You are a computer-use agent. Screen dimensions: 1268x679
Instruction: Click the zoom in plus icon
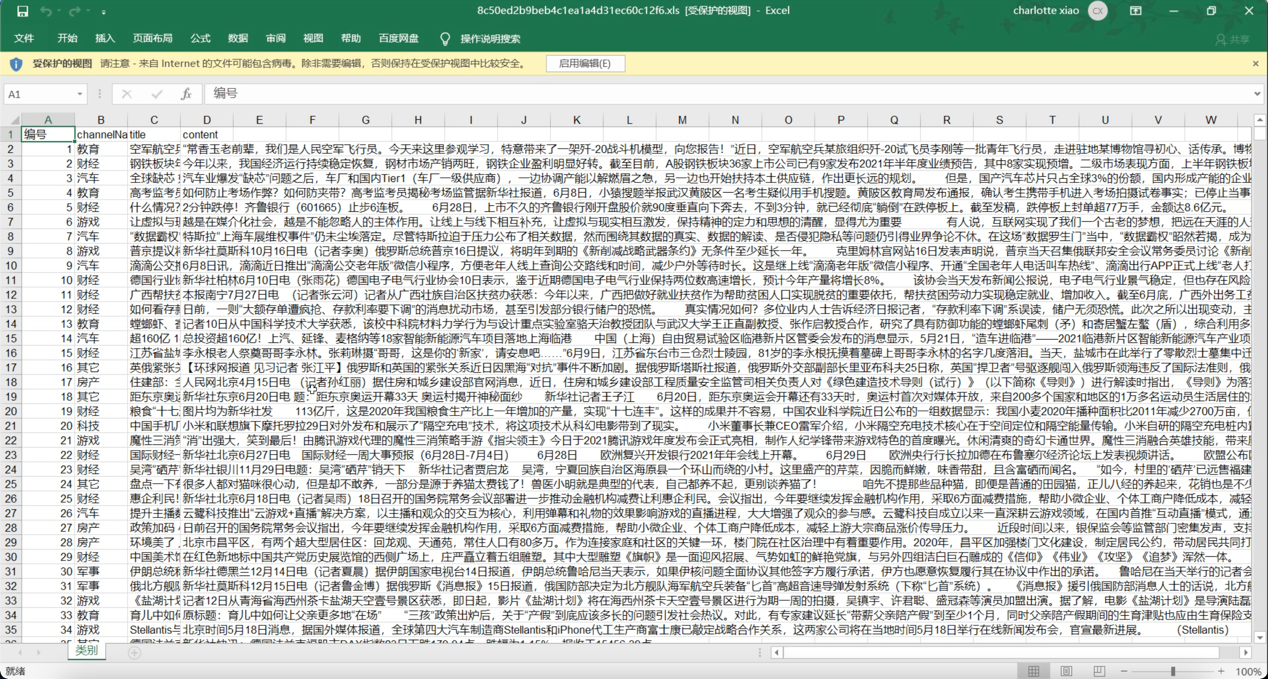[x=1221, y=671]
